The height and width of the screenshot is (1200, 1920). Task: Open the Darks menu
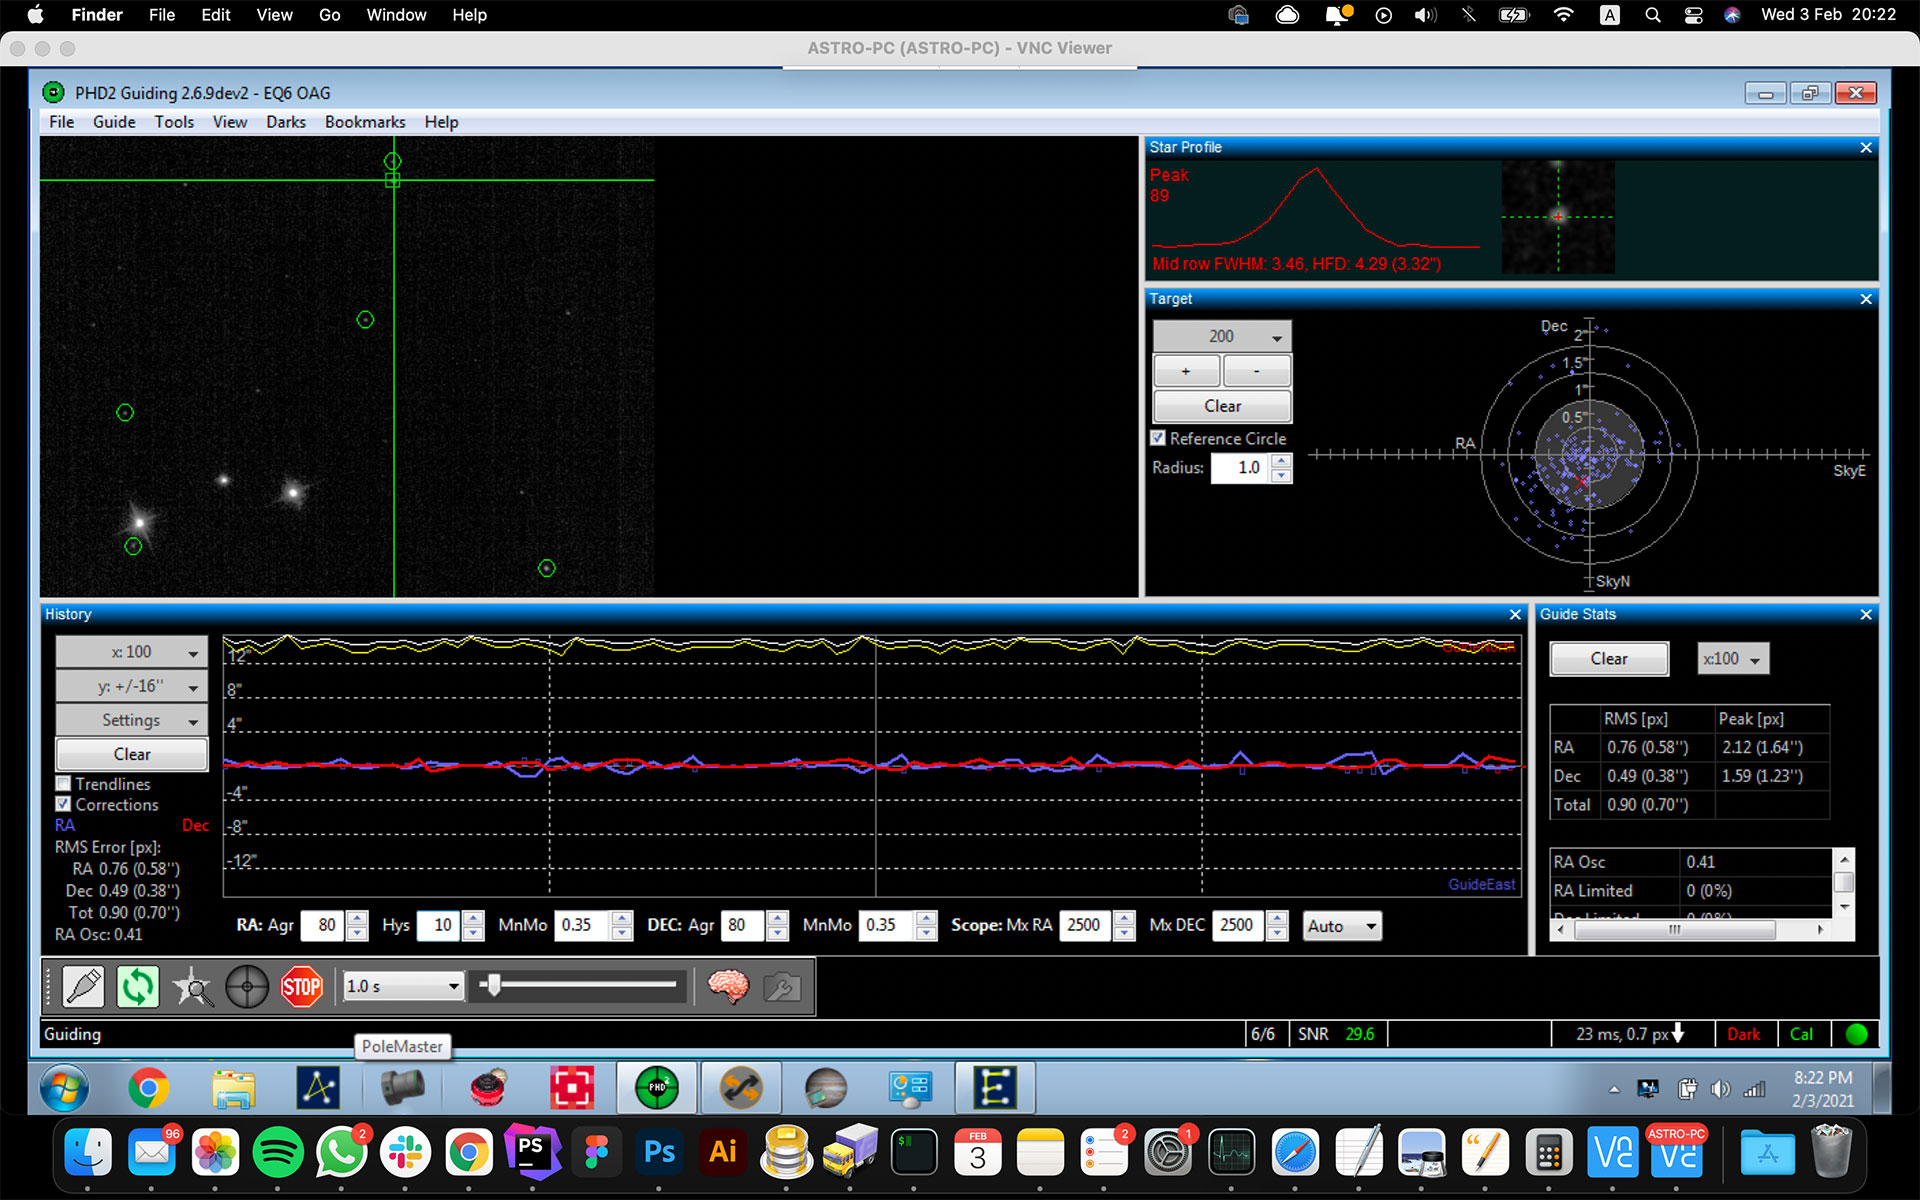286,122
